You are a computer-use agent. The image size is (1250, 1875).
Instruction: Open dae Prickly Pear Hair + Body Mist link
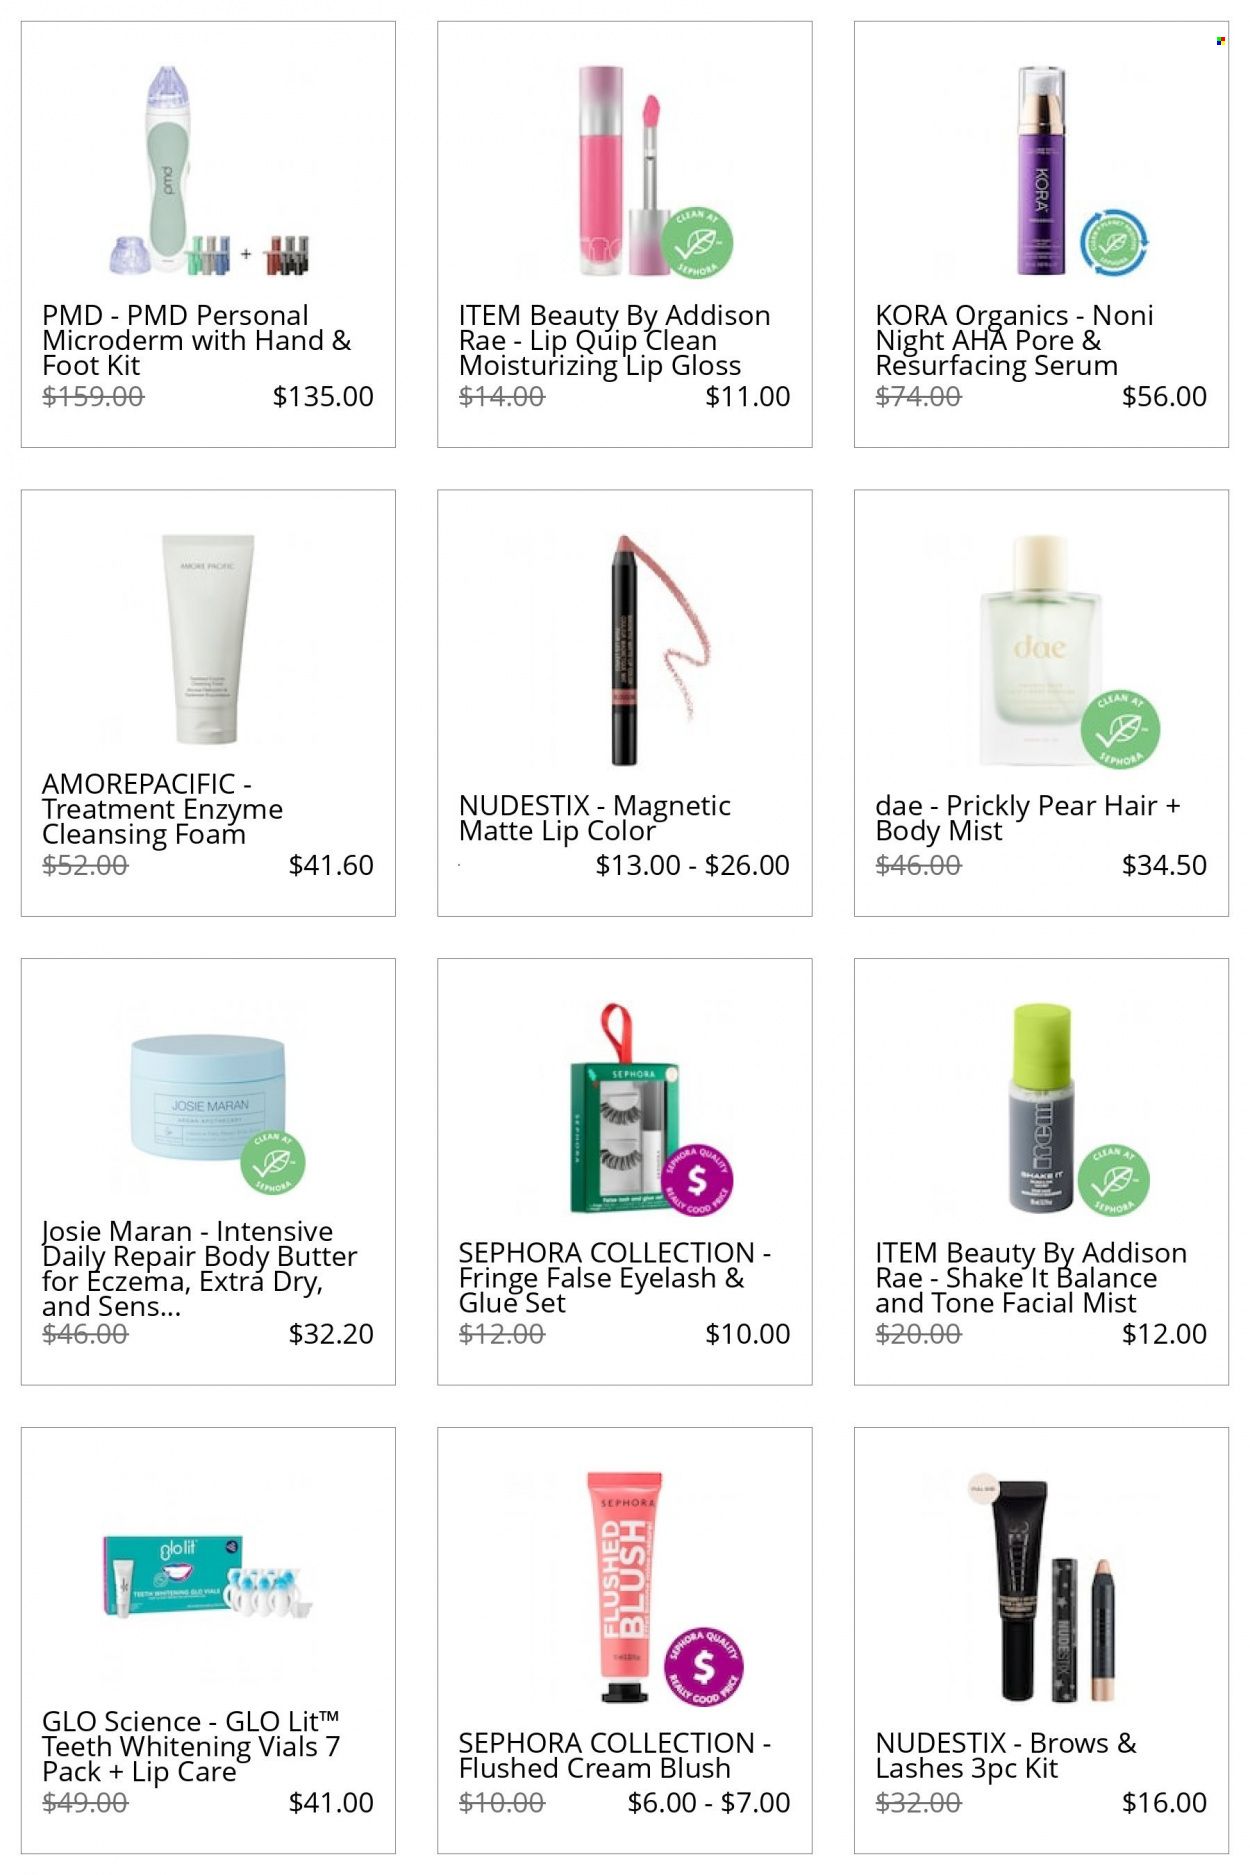click(x=1028, y=818)
